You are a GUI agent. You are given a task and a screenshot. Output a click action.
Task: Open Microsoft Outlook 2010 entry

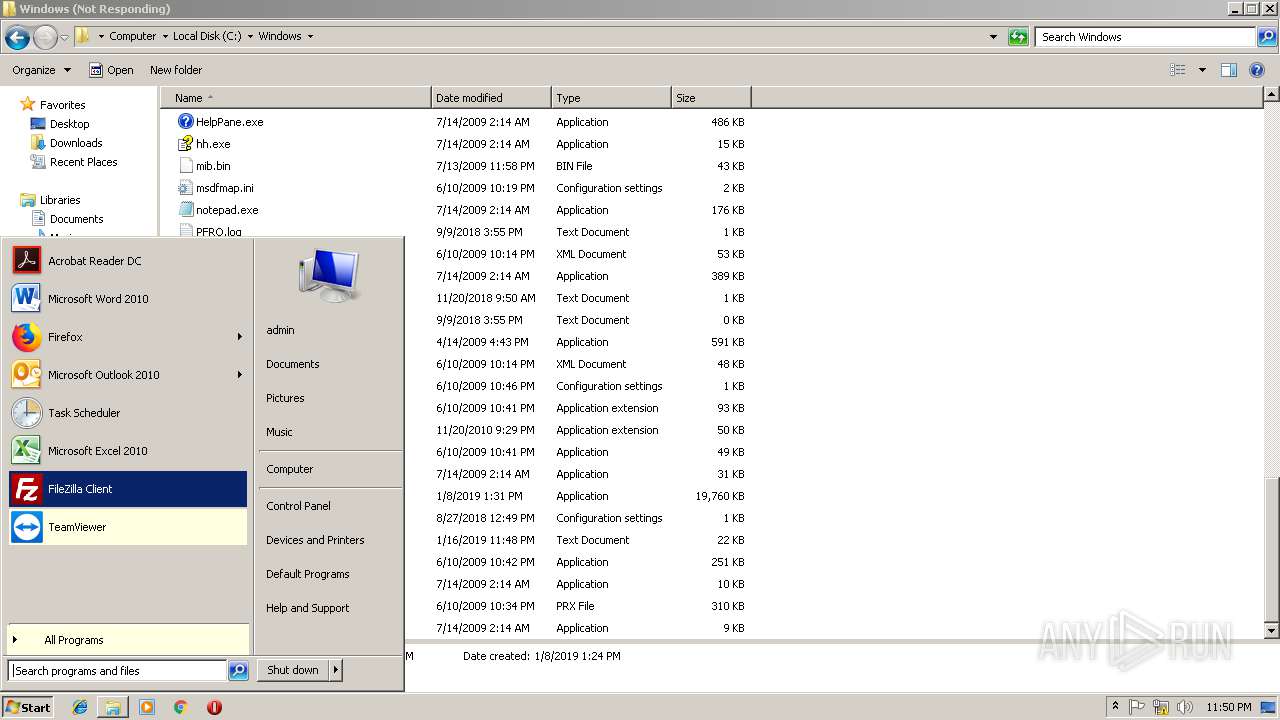128,375
